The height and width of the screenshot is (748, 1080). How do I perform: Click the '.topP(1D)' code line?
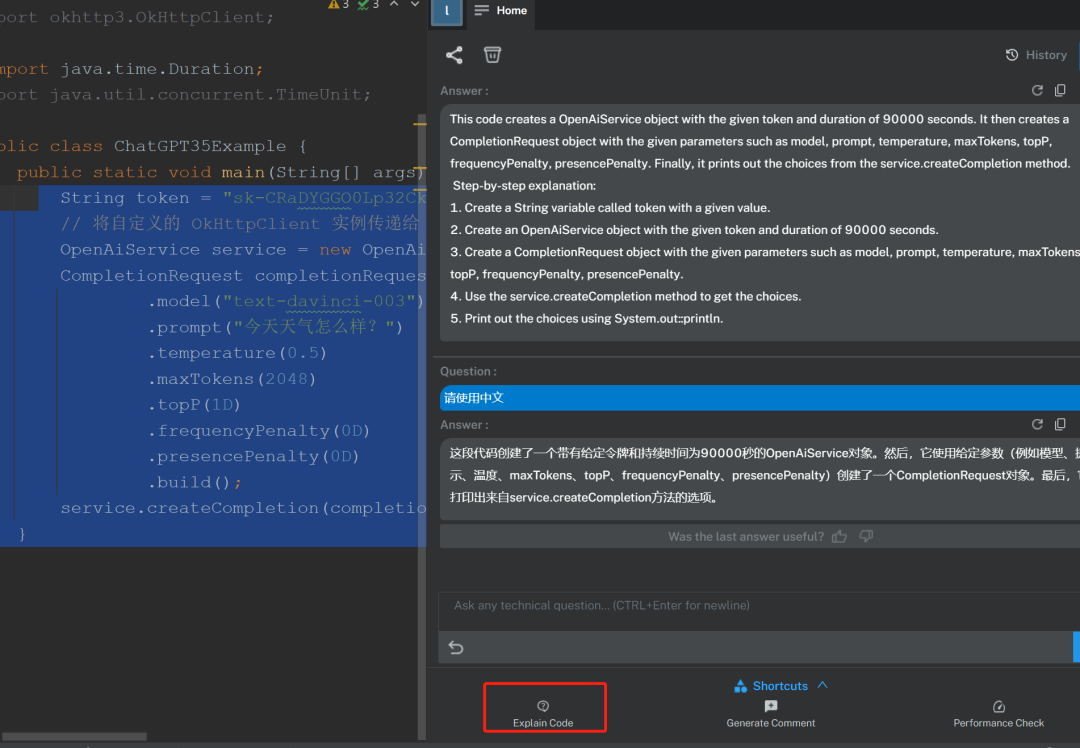tap(194, 405)
